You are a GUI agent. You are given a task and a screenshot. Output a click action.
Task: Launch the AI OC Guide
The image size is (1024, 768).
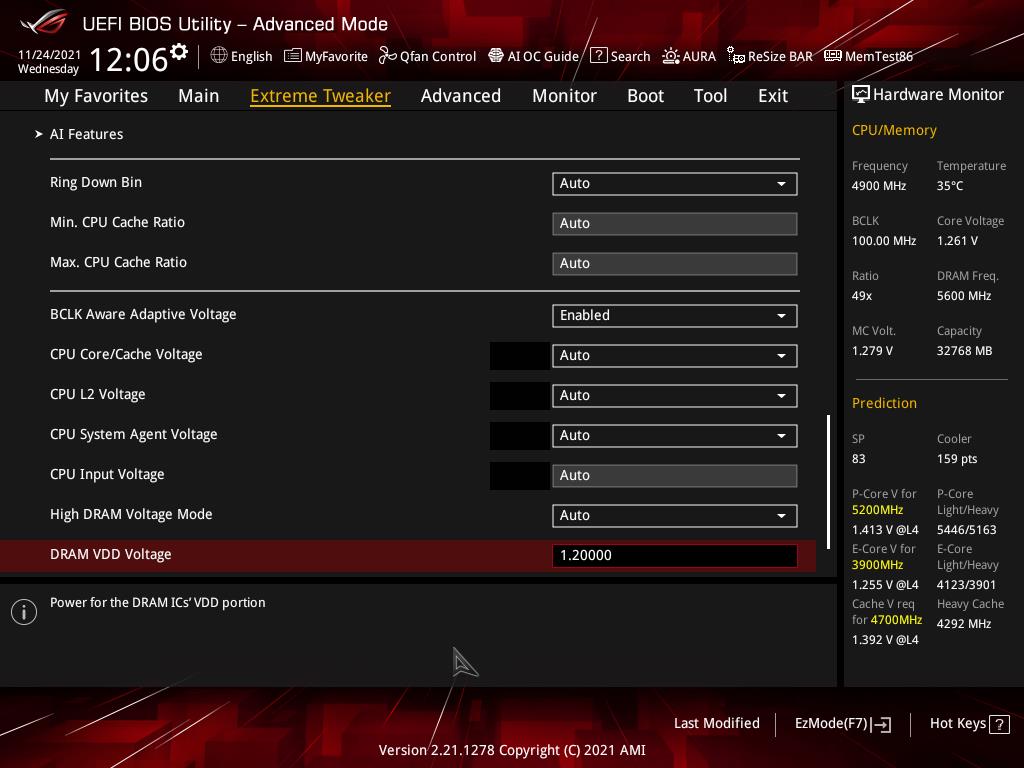tap(533, 56)
